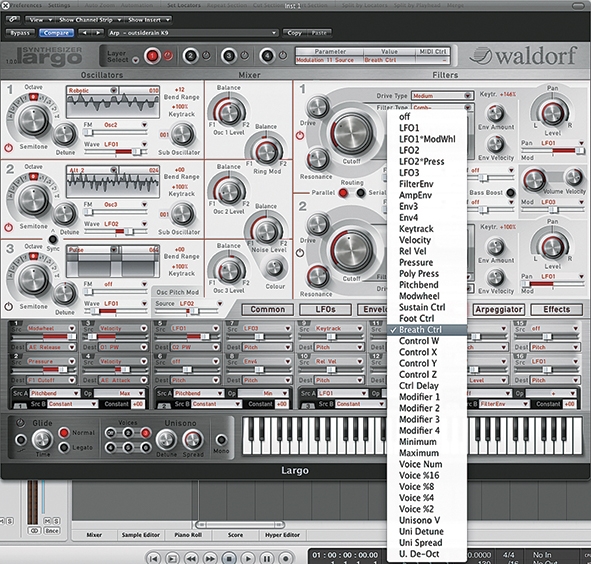Enable Parallel filter routing
Image resolution: width=591 pixels, height=564 pixels.
coord(343,193)
